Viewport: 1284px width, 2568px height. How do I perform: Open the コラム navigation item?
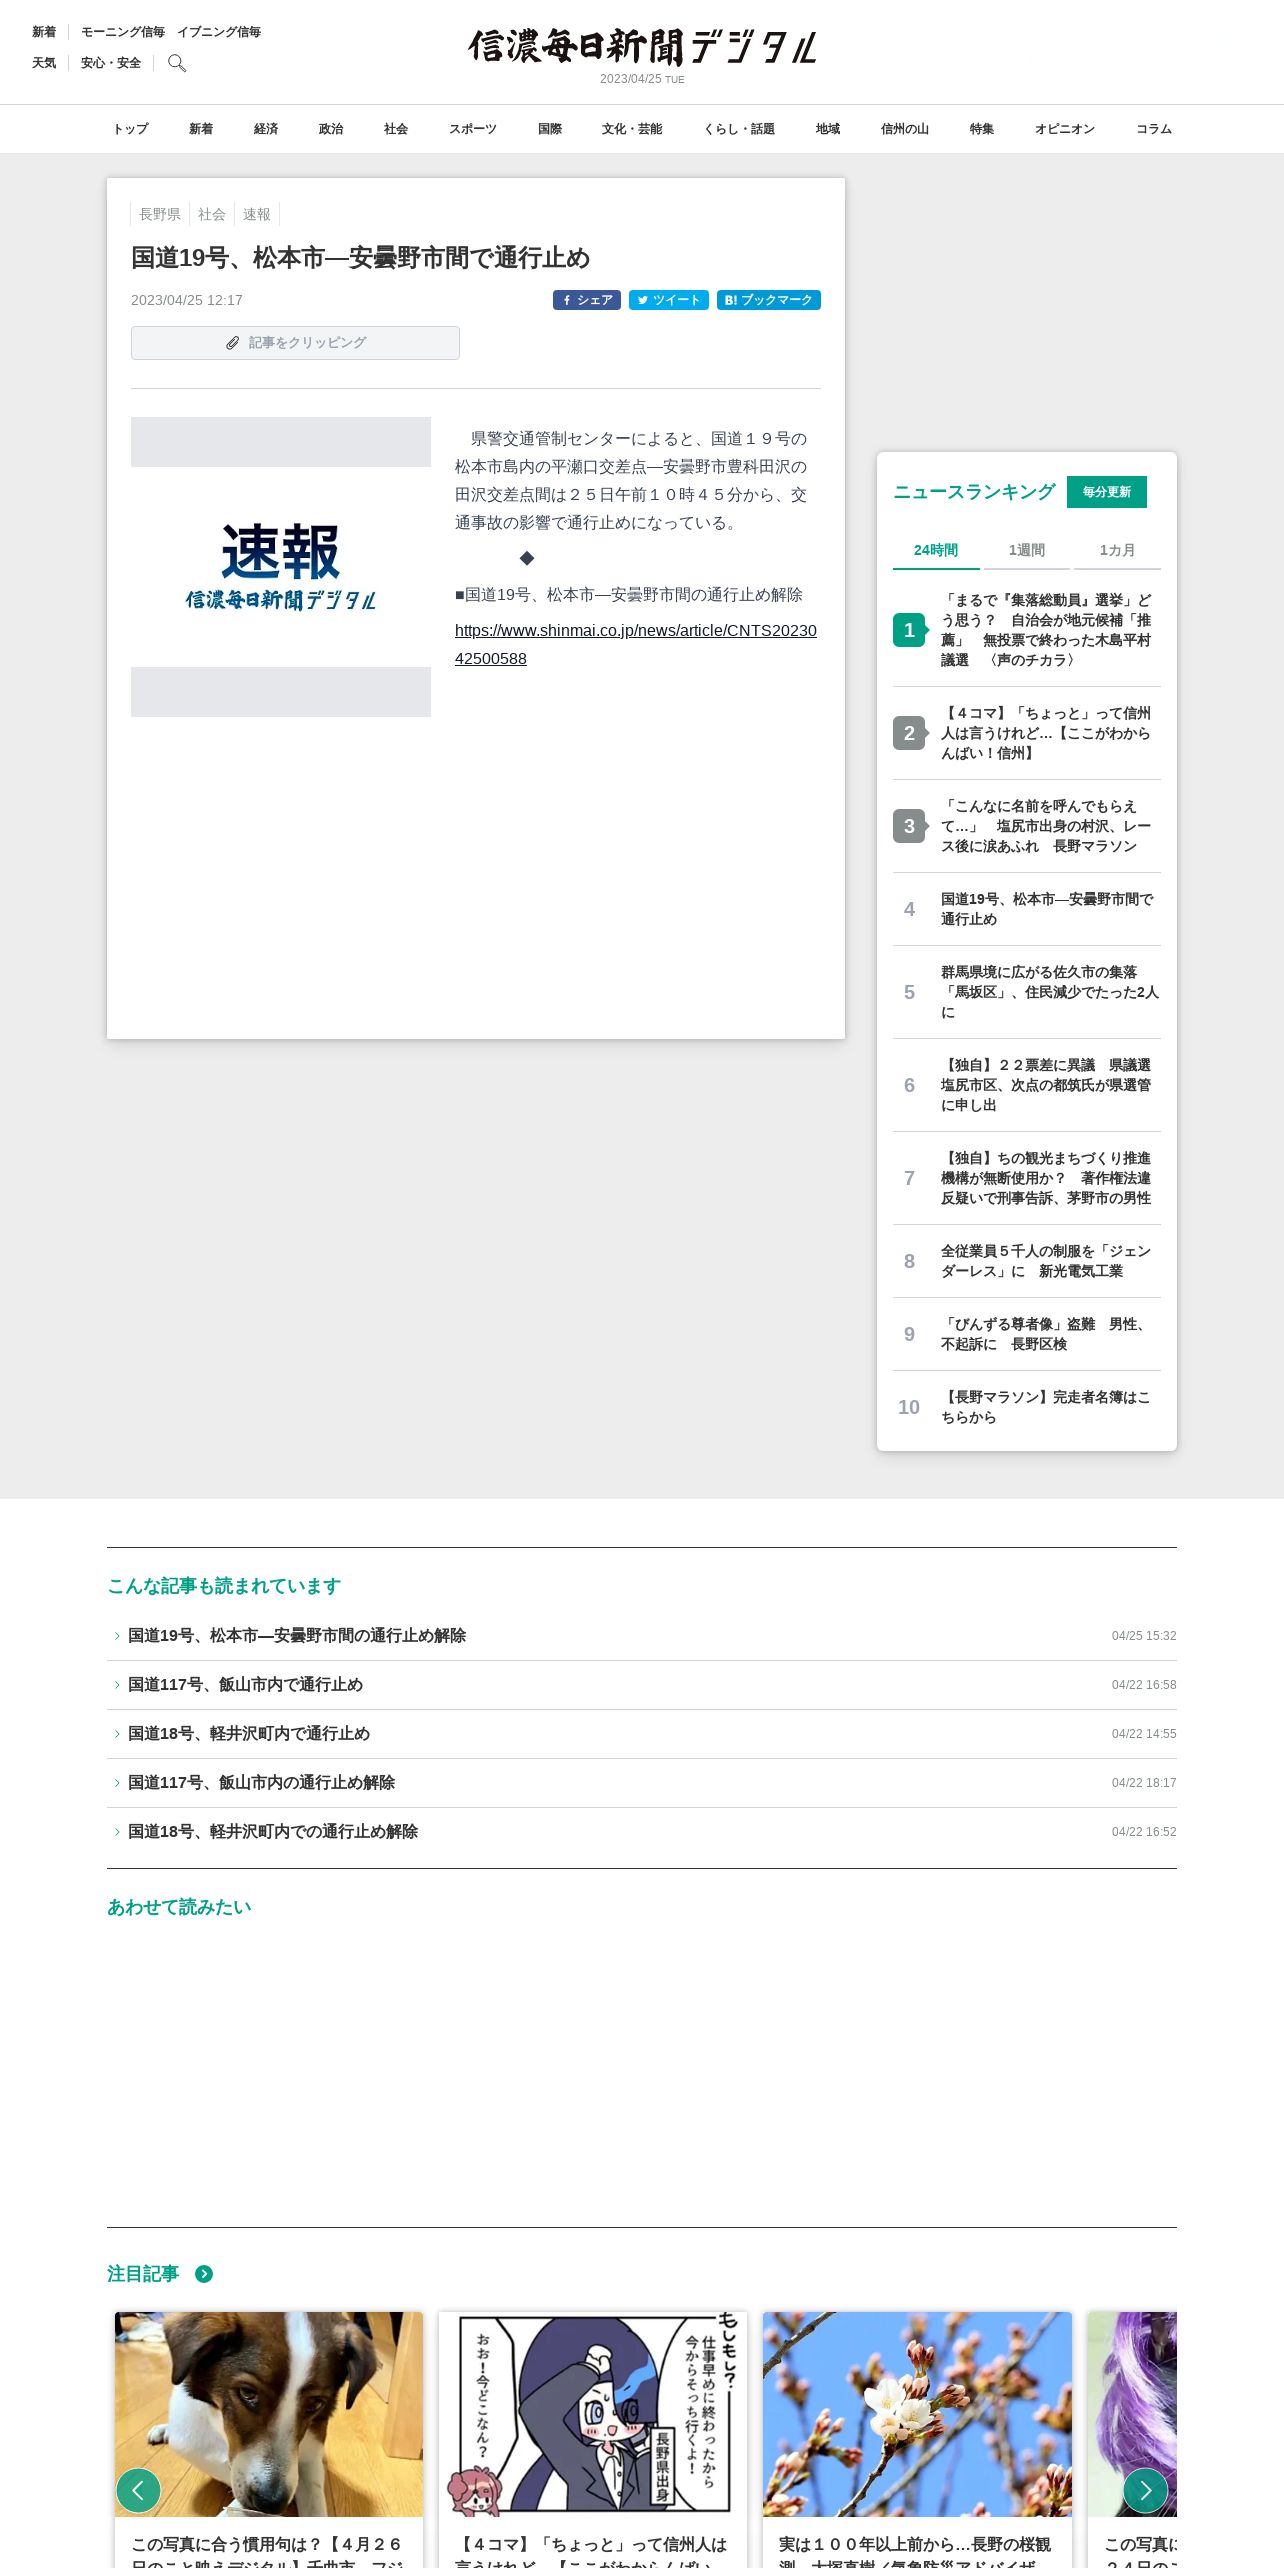coord(1154,129)
